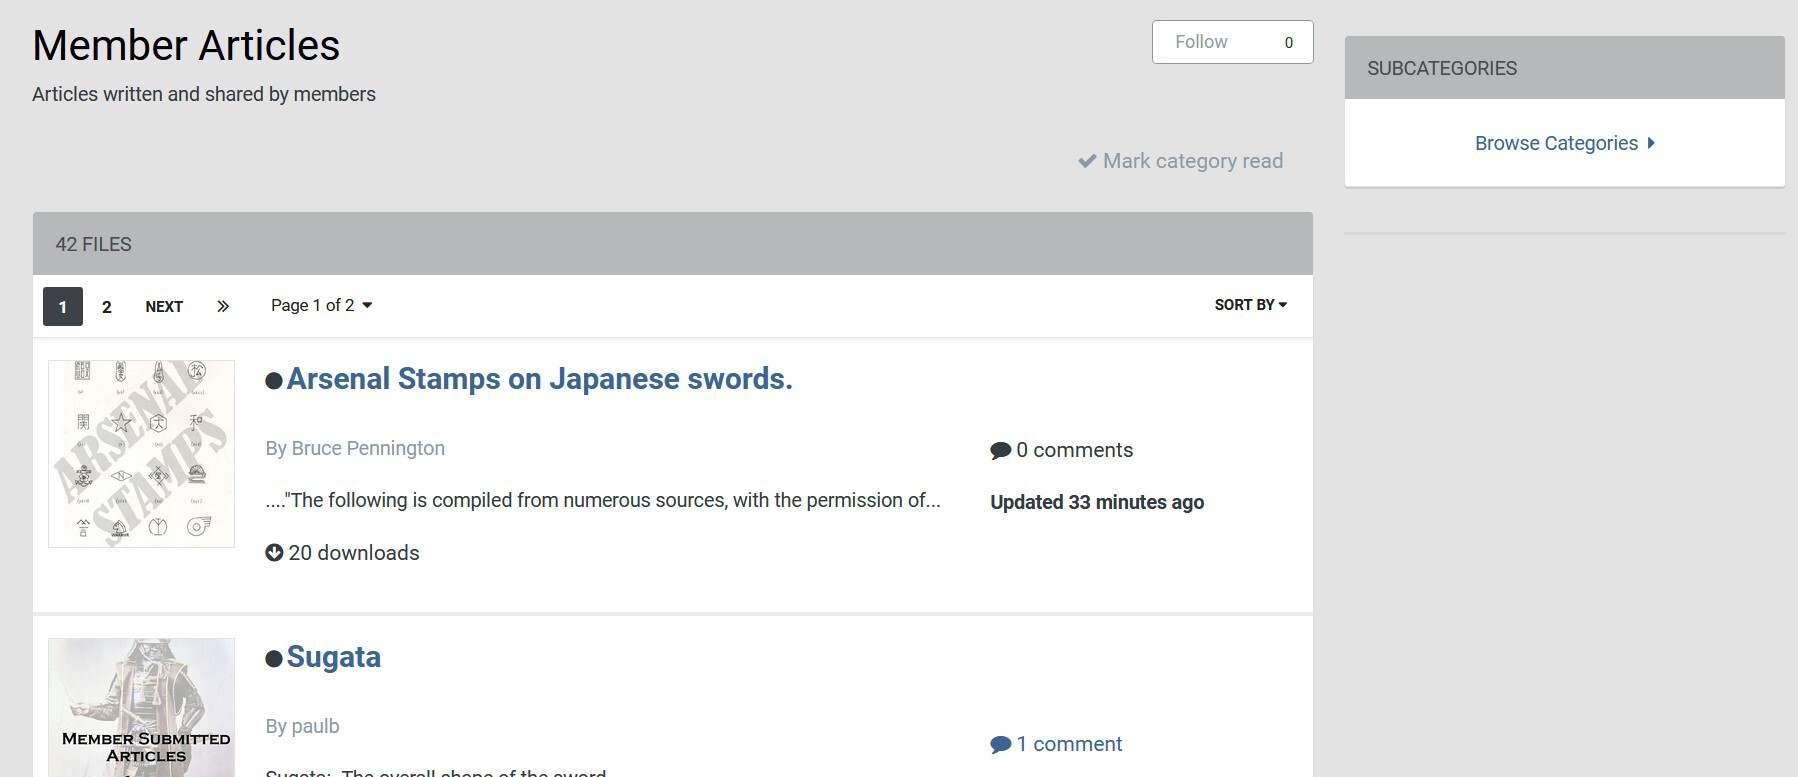Click the speech bubble beside 1 comment

[x=1000, y=745]
